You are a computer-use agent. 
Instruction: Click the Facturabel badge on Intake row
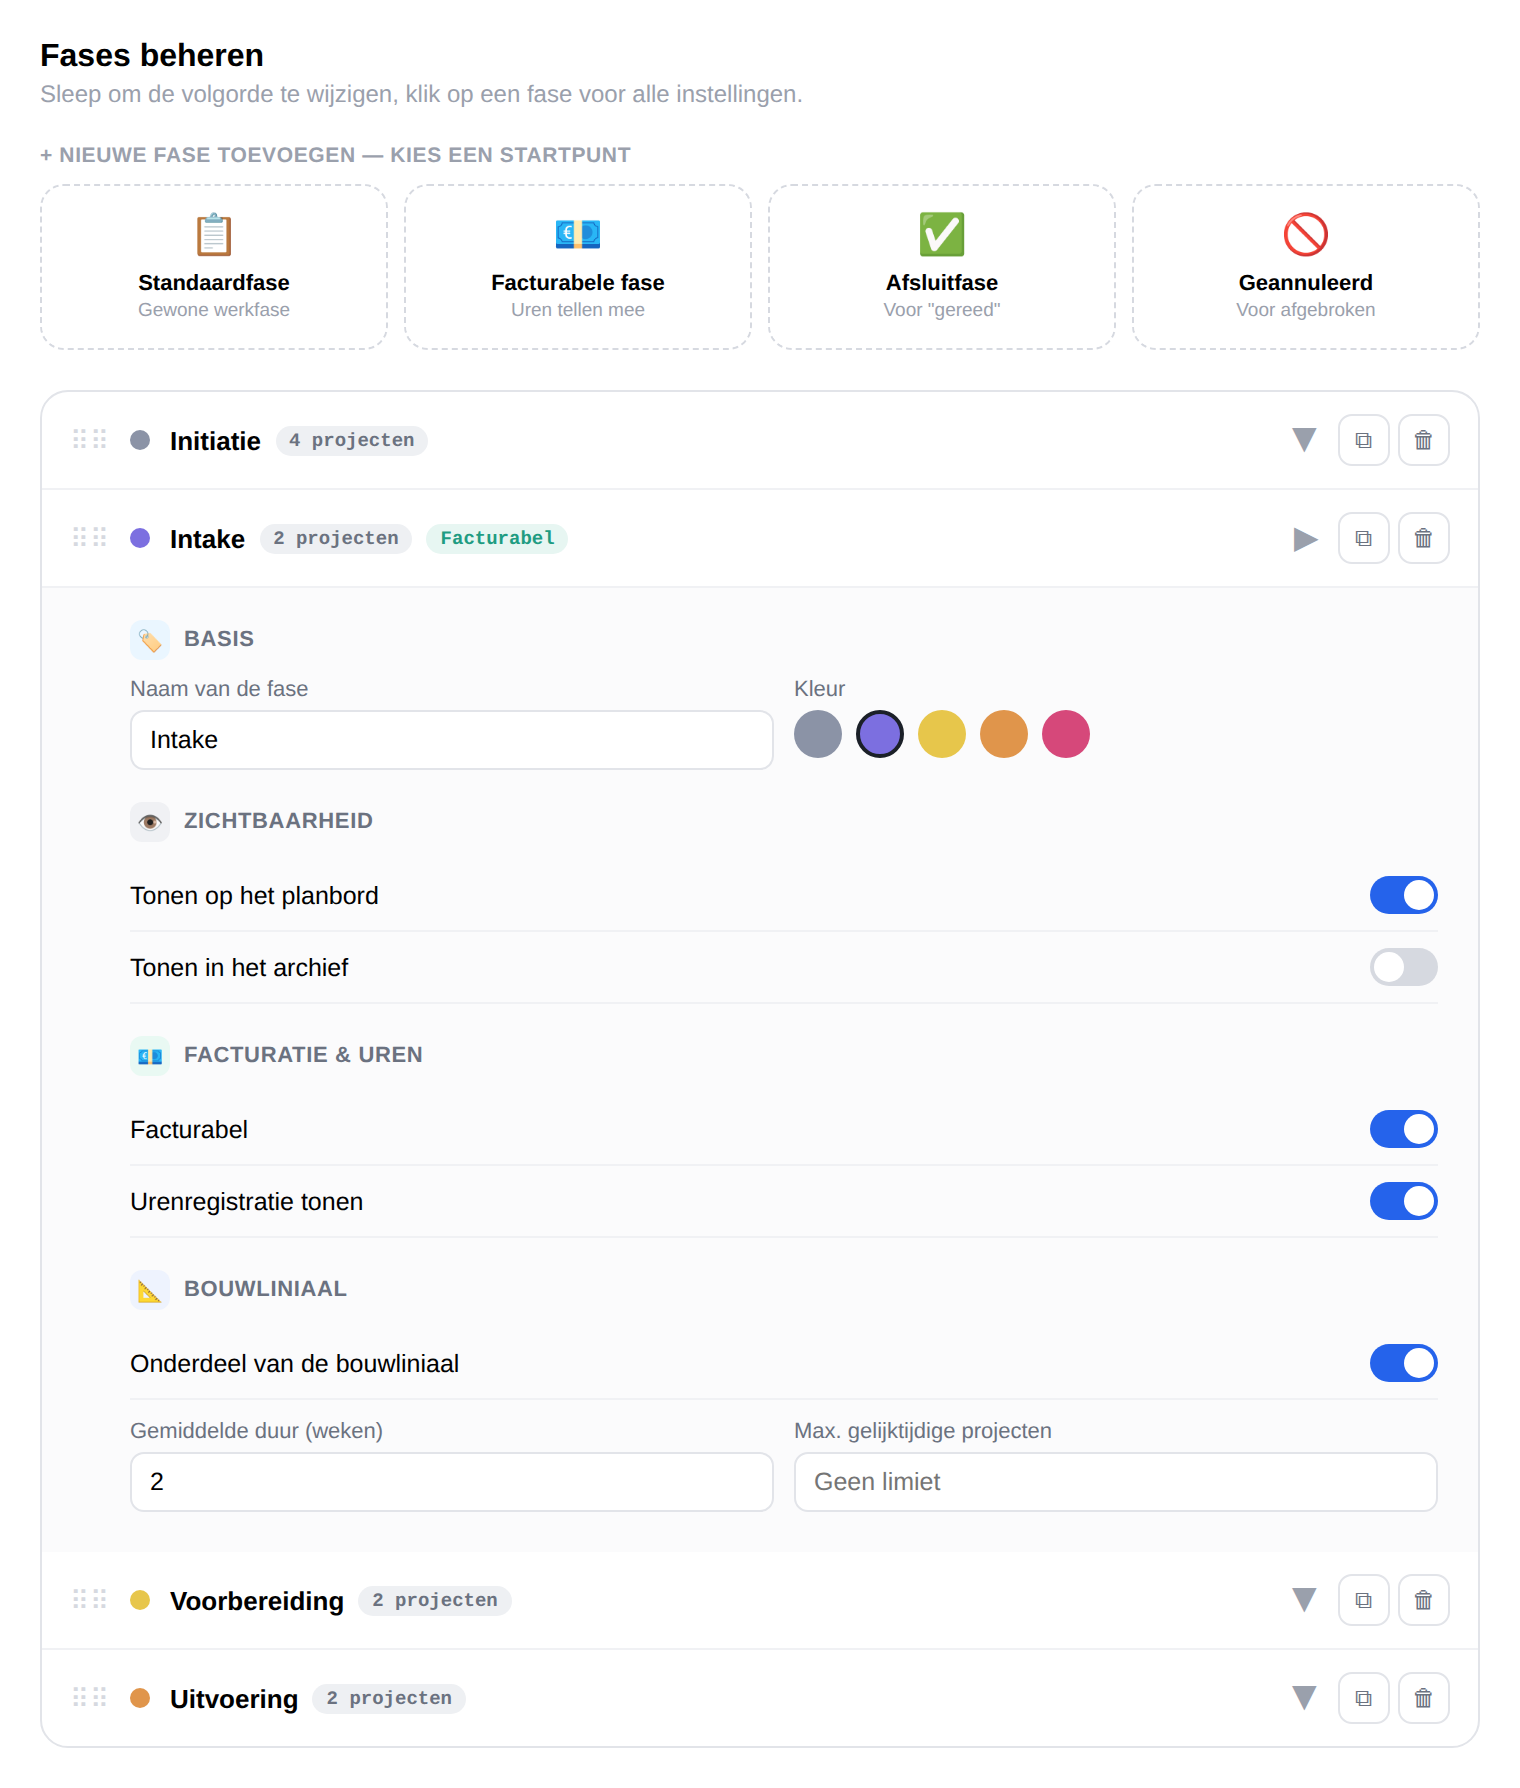click(497, 538)
